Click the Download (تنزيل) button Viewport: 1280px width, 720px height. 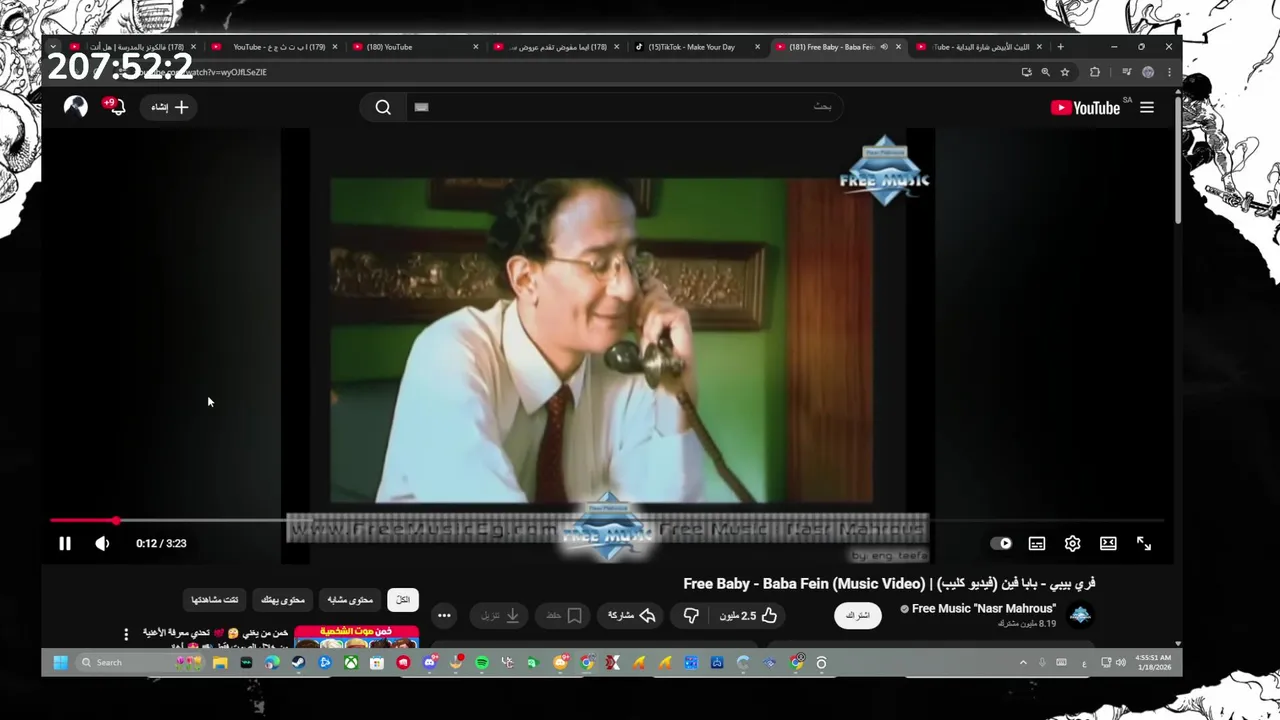click(500, 616)
